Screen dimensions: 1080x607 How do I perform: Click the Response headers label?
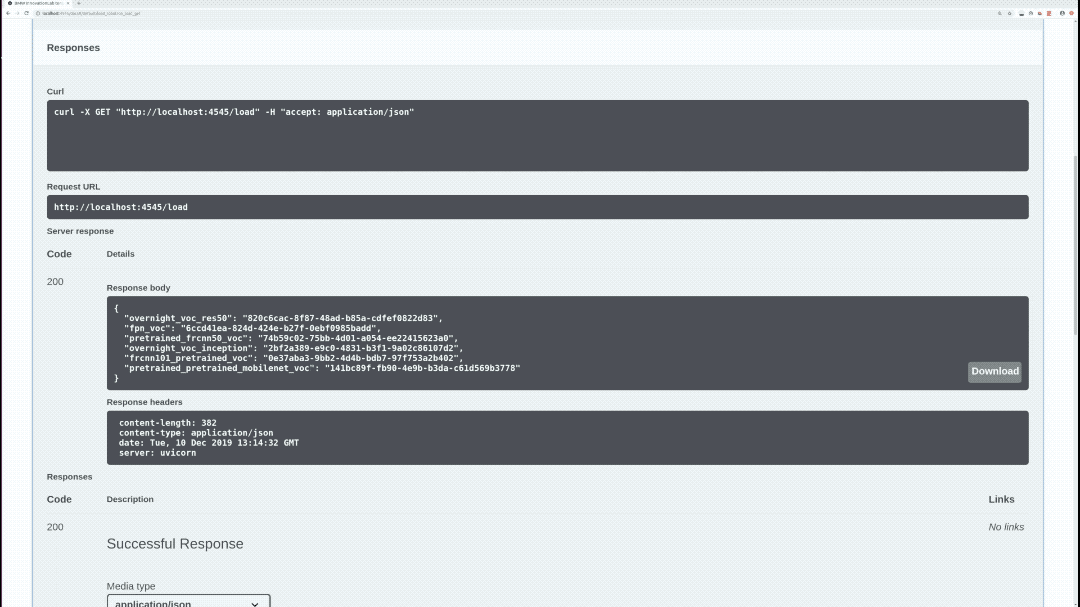145,402
